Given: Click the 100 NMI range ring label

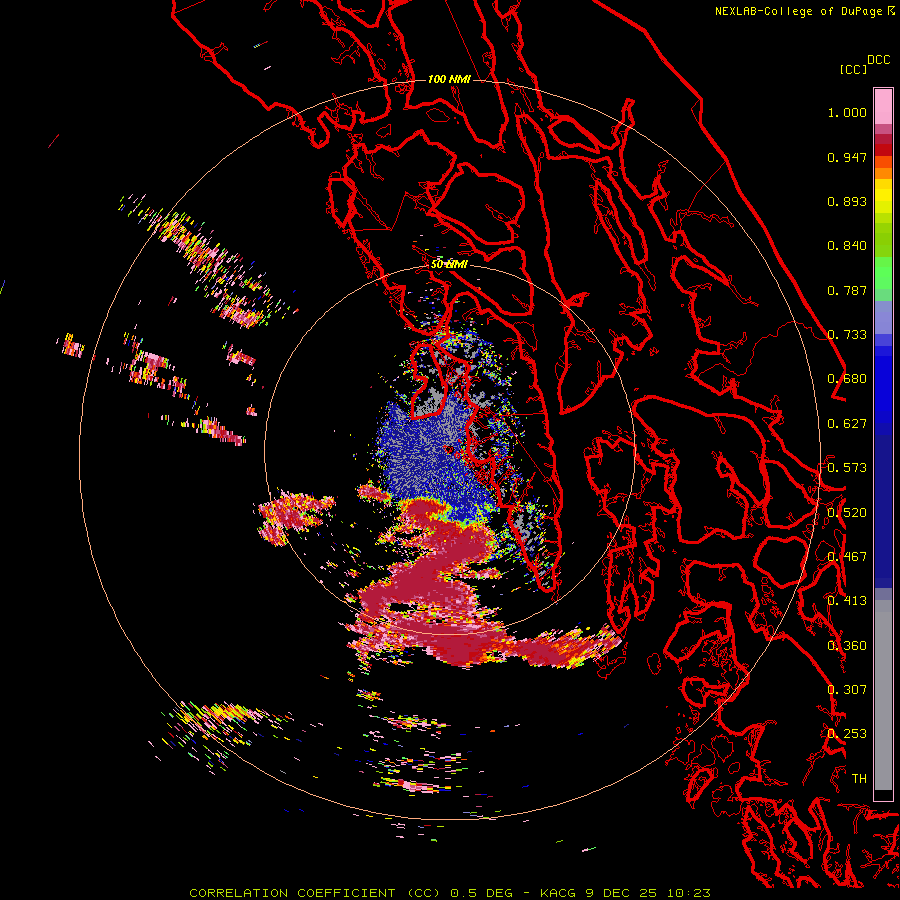Looking at the screenshot, I should pyautogui.click(x=449, y=79).
